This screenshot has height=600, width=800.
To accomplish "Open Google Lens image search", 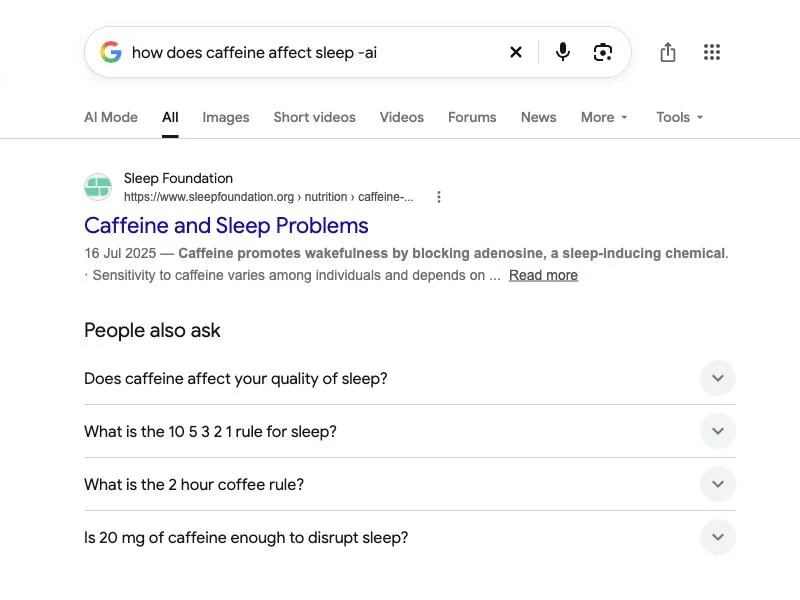I will tap(603, 52).
